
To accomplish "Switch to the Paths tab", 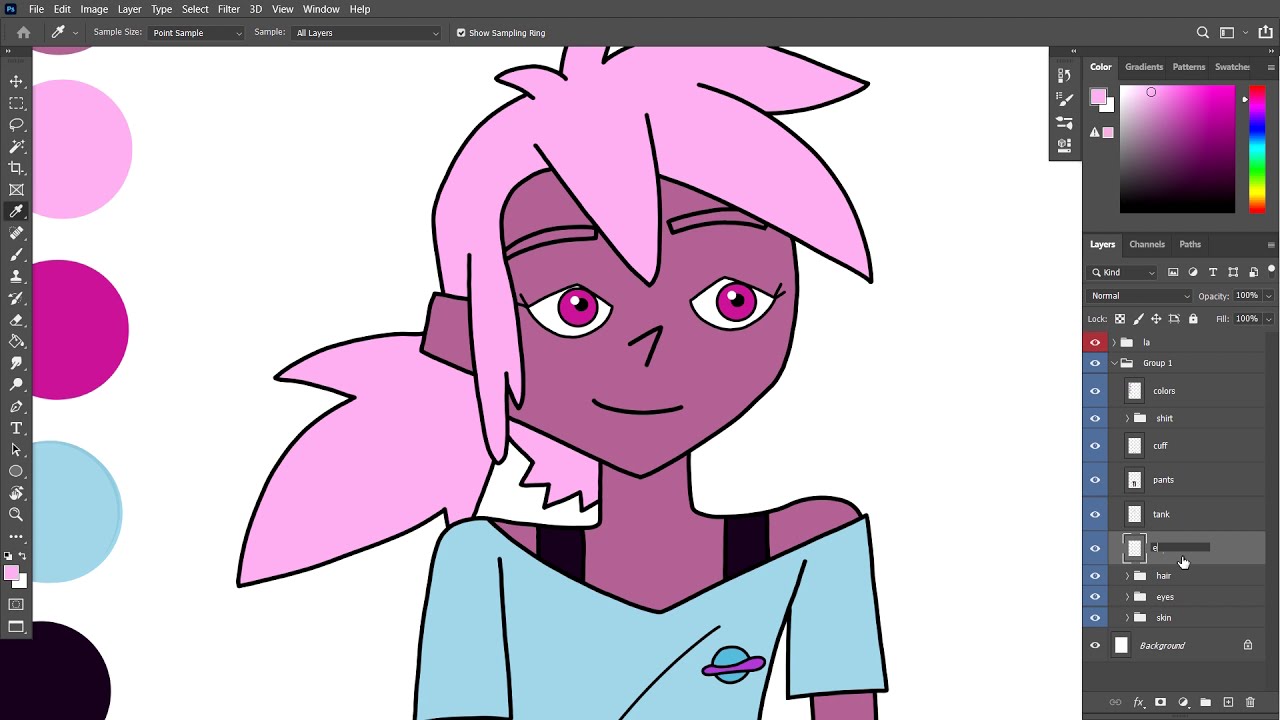I will point(1190,244).
